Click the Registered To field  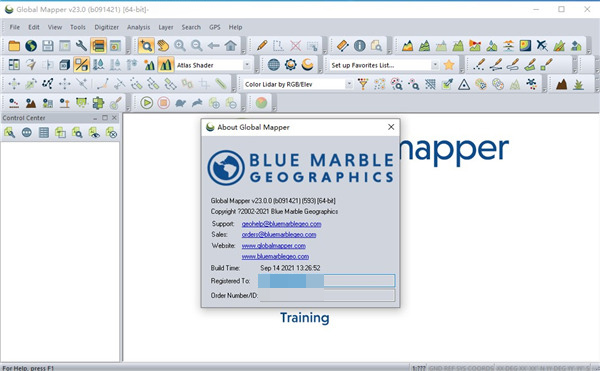coord(326,281)
